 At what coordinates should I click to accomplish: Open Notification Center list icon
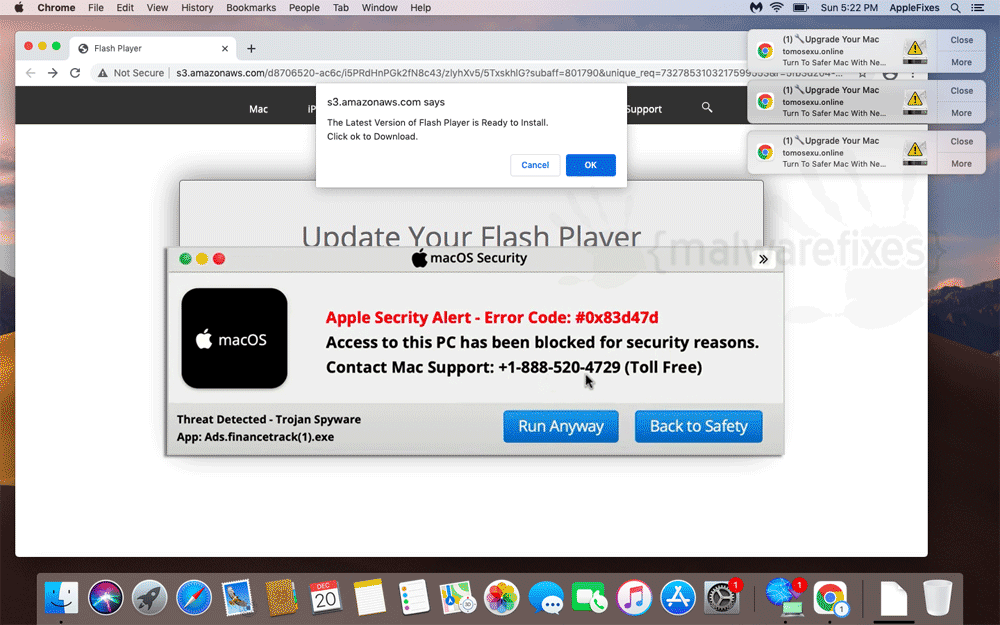tap(977, 8)
